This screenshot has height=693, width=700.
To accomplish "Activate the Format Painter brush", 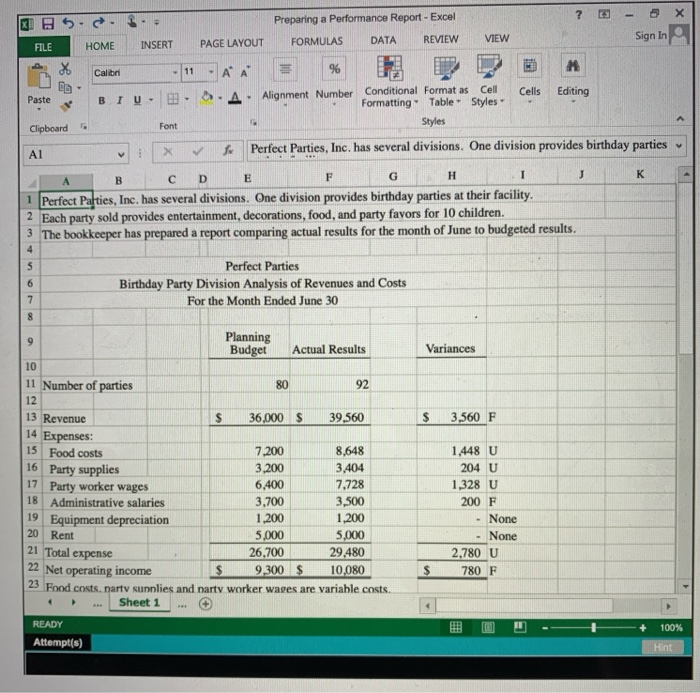I will tap(66, 105).
